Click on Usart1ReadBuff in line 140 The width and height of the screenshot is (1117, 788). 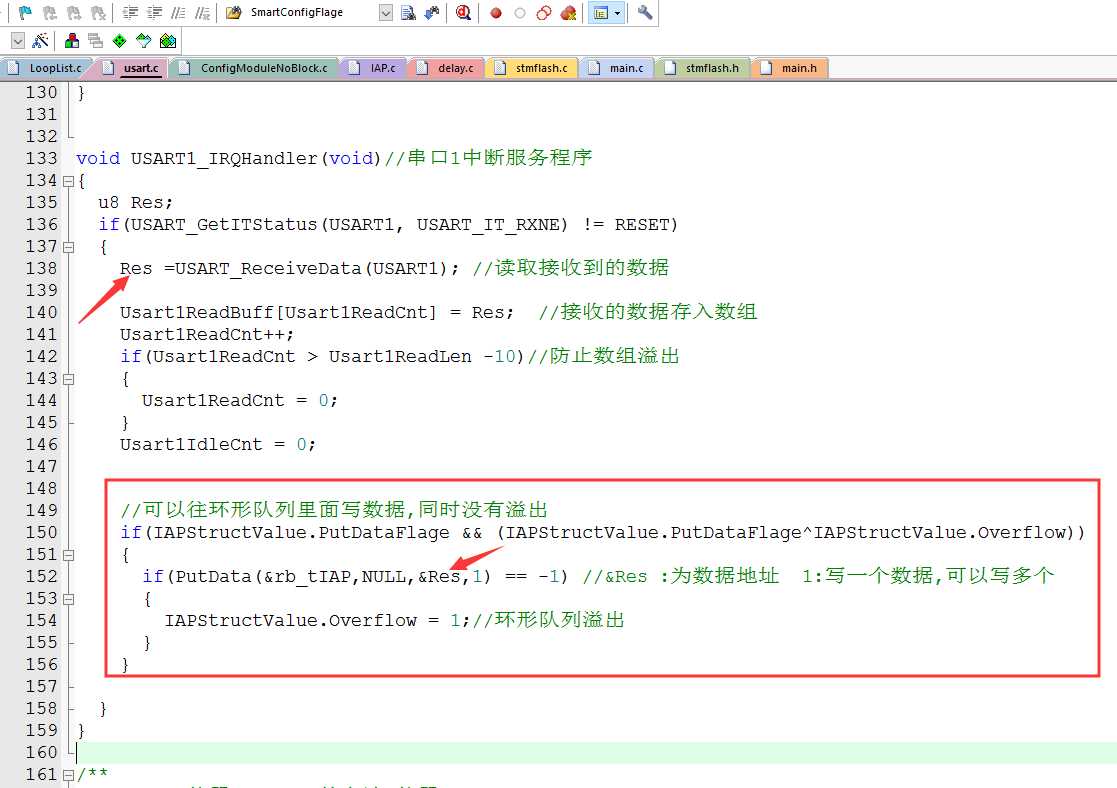[197, 312]
